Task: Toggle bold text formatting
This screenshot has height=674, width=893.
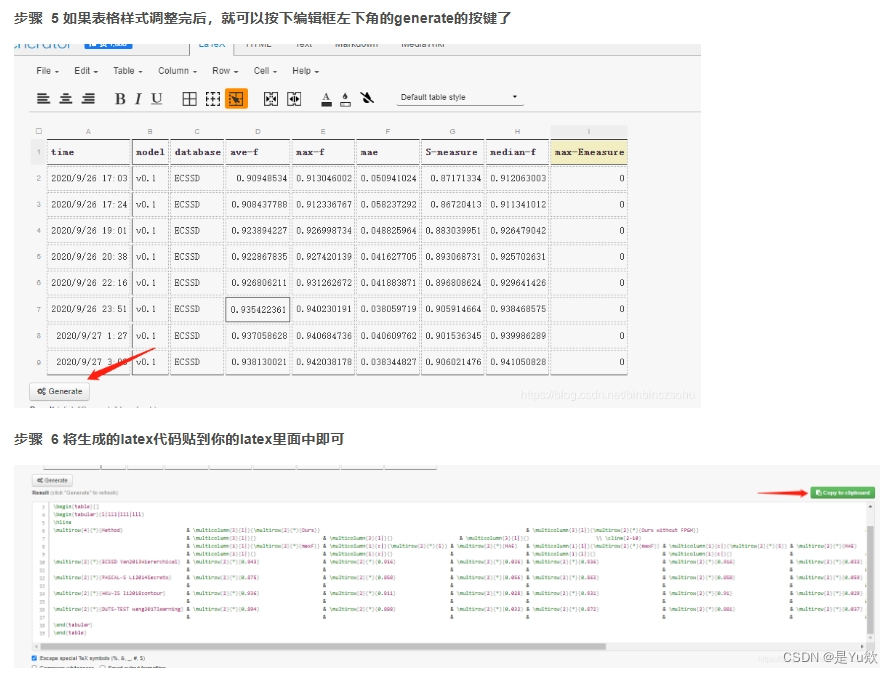Action: coord(120,98)
